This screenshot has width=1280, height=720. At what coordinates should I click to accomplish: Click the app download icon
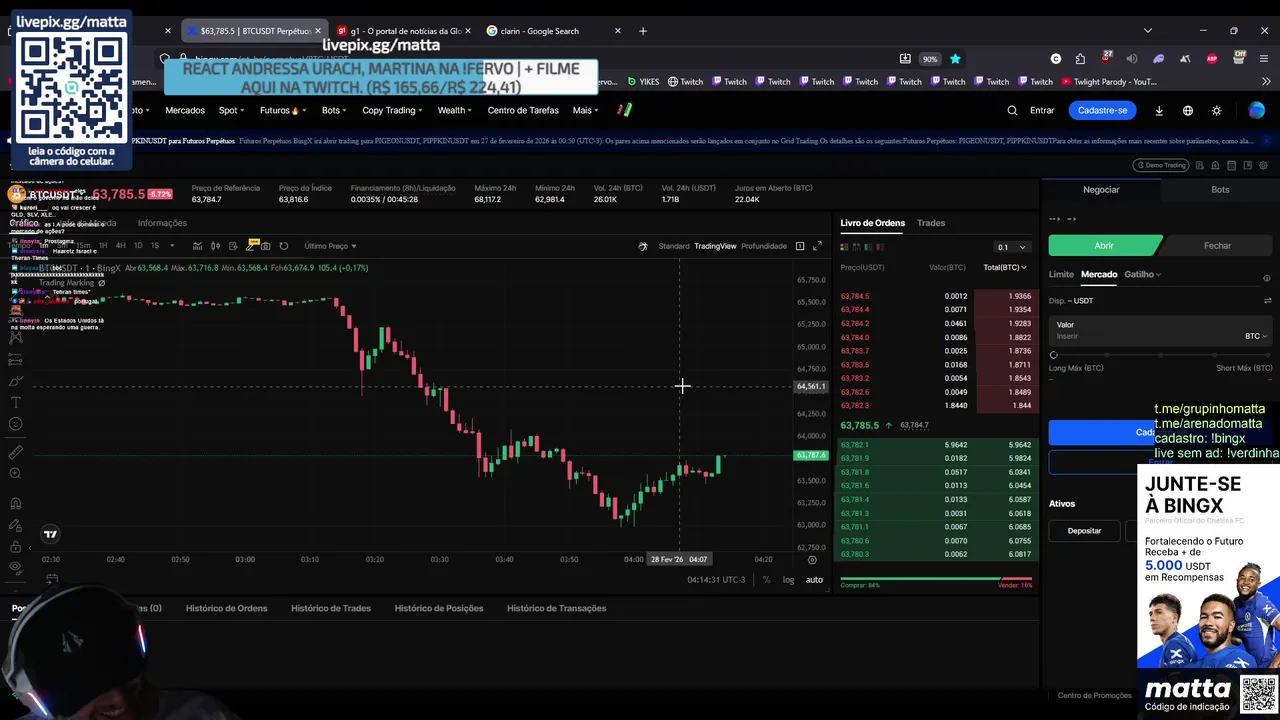pos(1159,110)
